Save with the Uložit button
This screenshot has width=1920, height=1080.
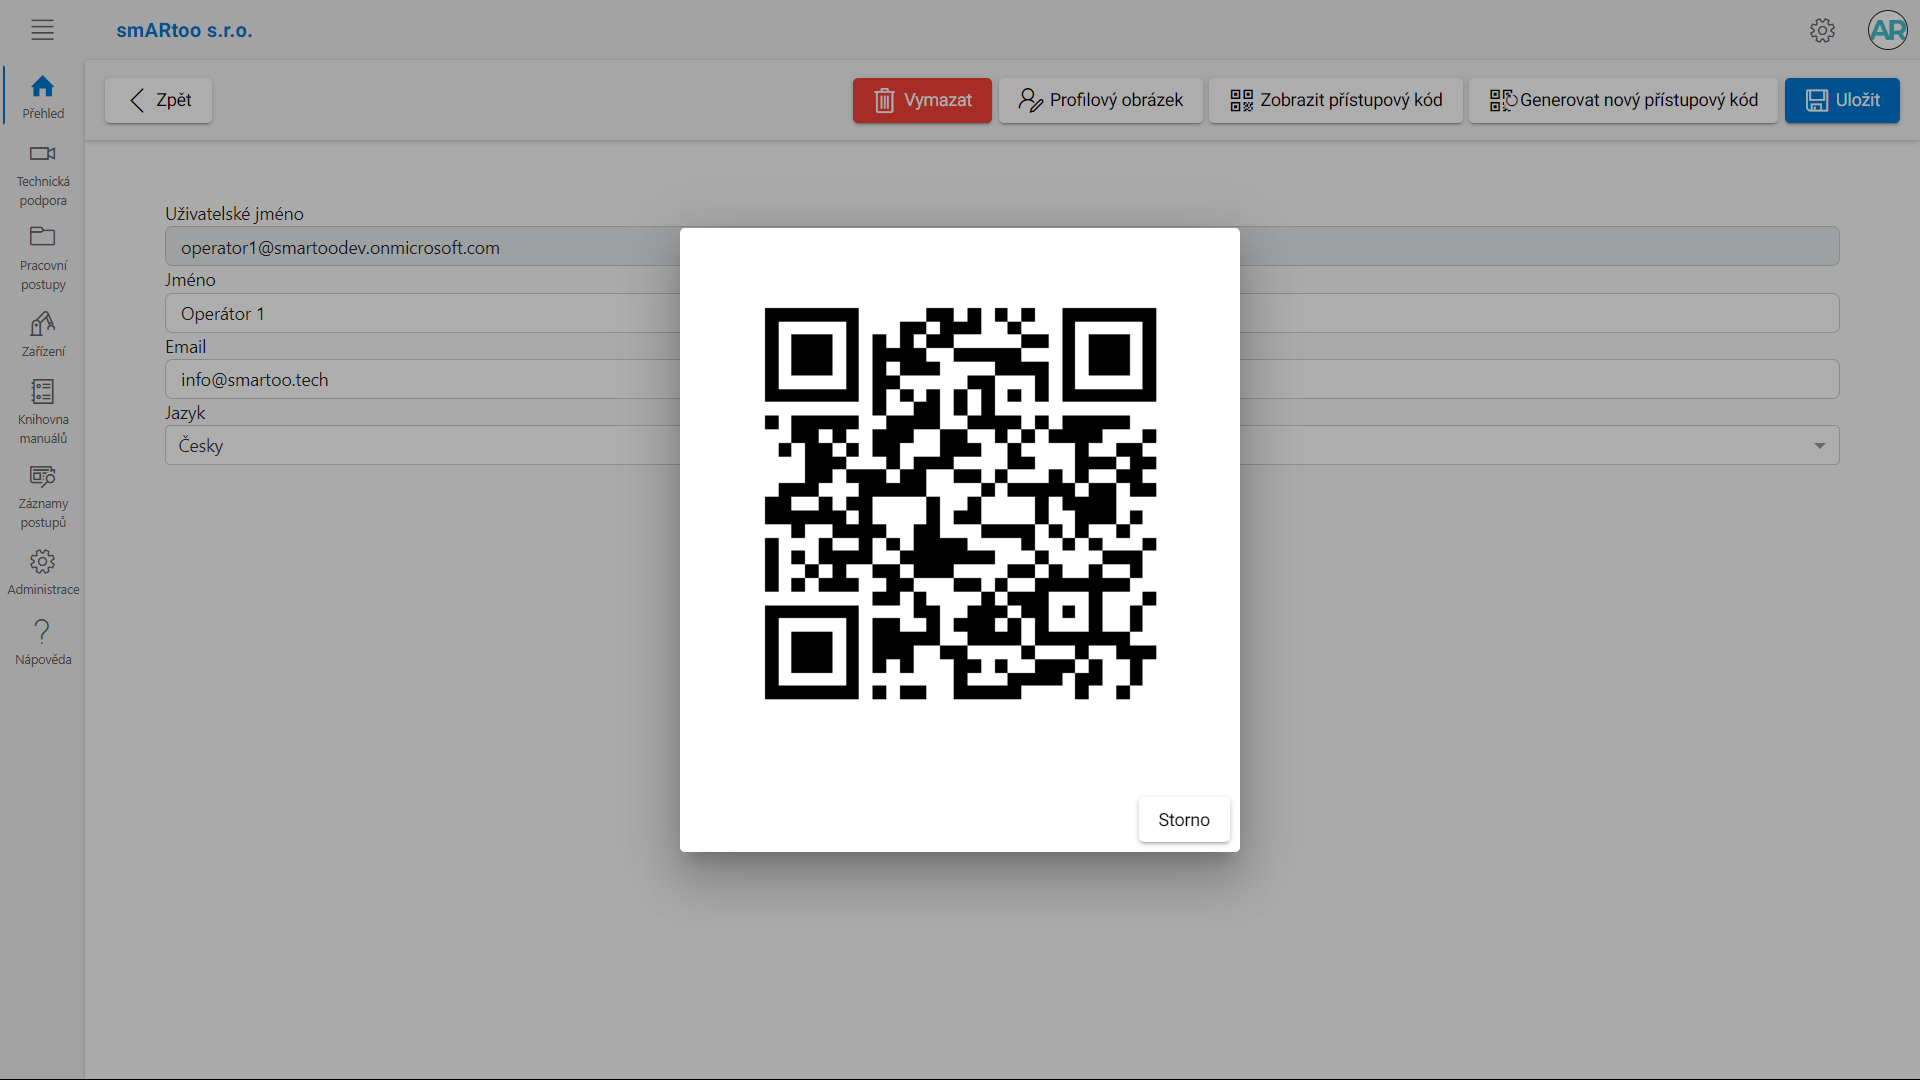pyautogui.click(x=1842, y=100)
